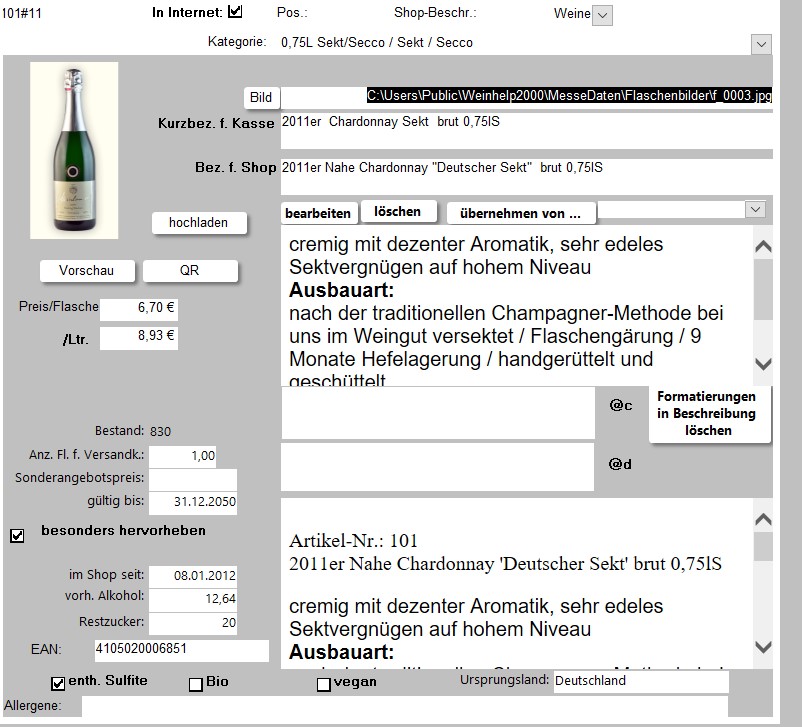The width and height of the screenshot is (802, 727).
Task: Generate a QR code with QR button
Action: pyautogui.click(x=190, y=271)
